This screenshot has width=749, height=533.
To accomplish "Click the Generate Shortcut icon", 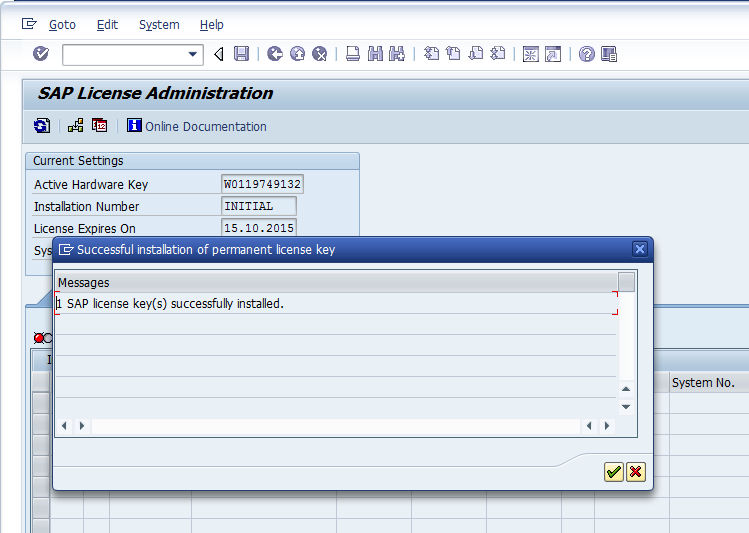I will click(553, 54).
